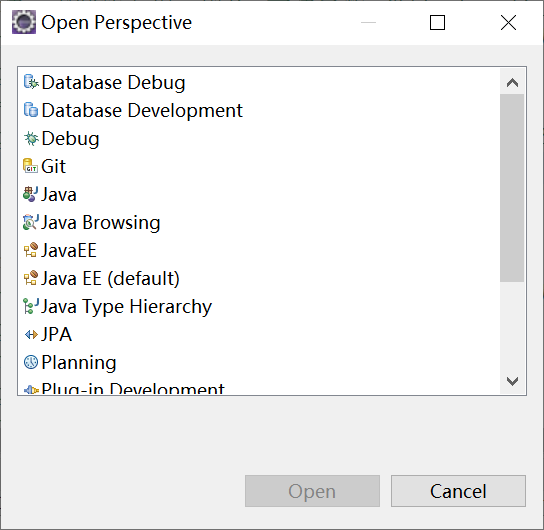Image resolution: width=544 pixels, height=530 pixels.
Task: Select the Java Browsing magnifier icon
Action: click(31, 222)
